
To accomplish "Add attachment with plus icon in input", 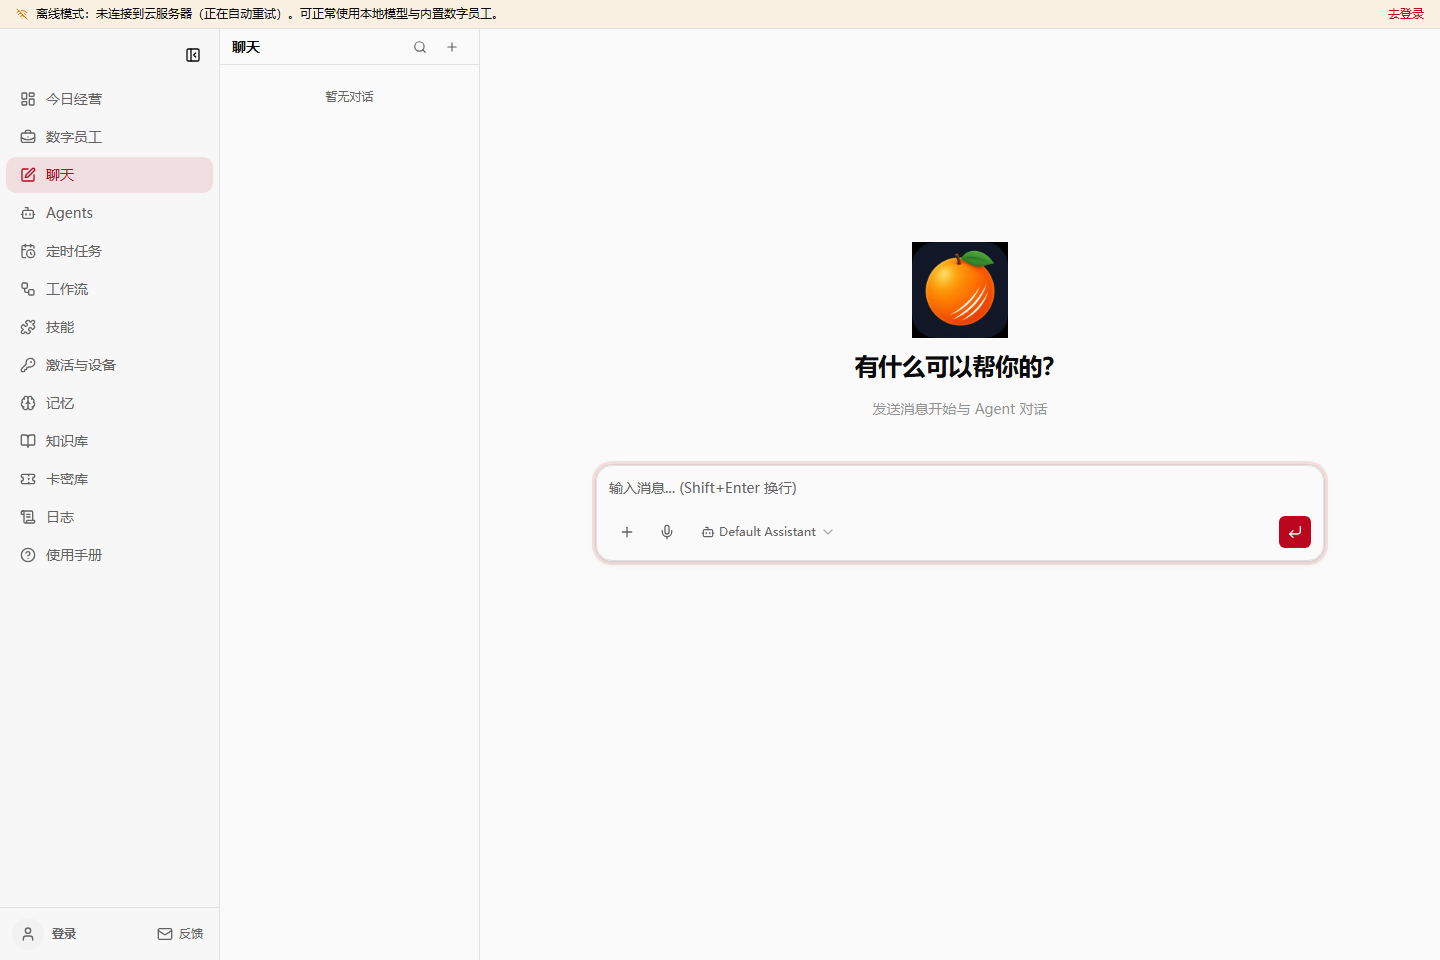I will (627, 532).
